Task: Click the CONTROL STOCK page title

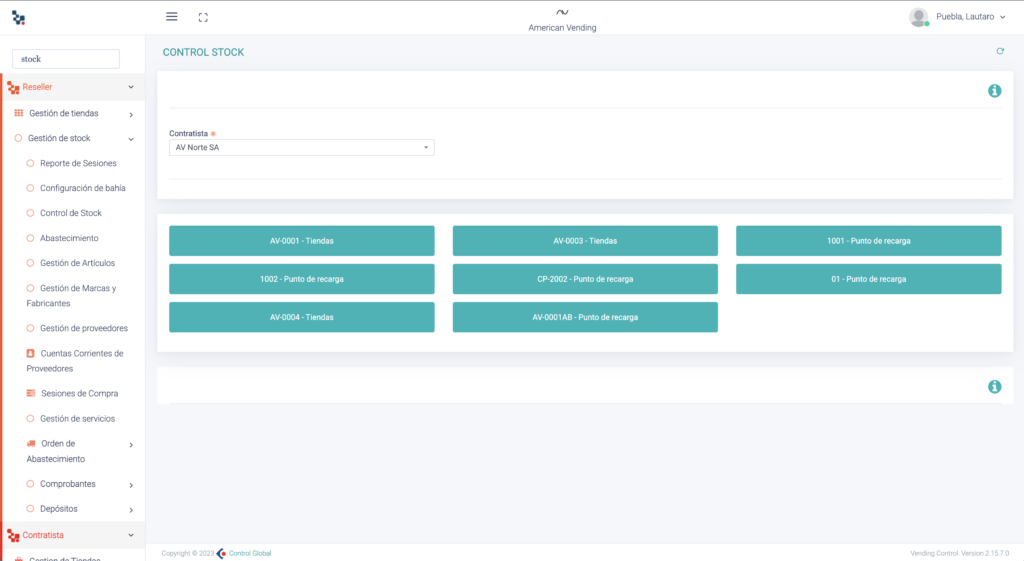Action: click(x=203, y=52)
